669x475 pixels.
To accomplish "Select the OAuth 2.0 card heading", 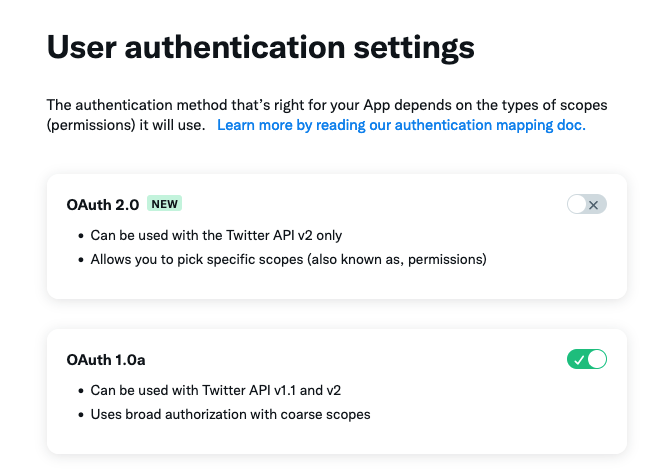I will (x=103, y=205).
